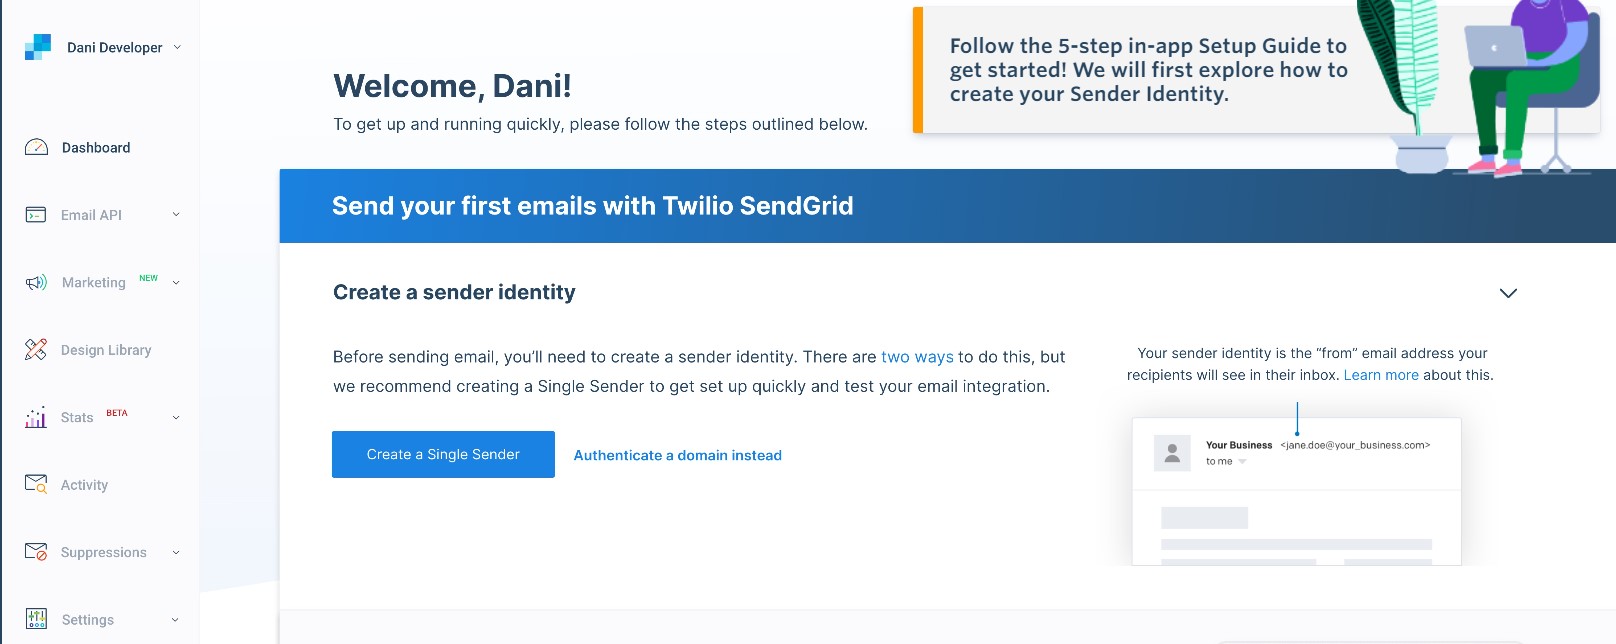Open the Dashboard menu item
Image resolution: width=1616 pixels, height=644 pixels.
point(96,148)
